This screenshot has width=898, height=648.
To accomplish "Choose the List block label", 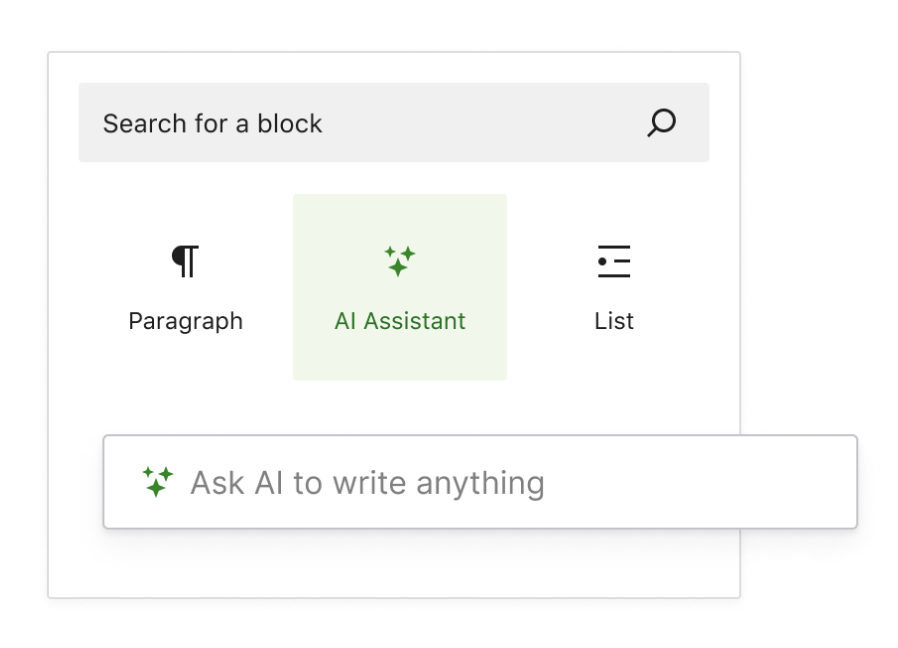I will [614, 321].
